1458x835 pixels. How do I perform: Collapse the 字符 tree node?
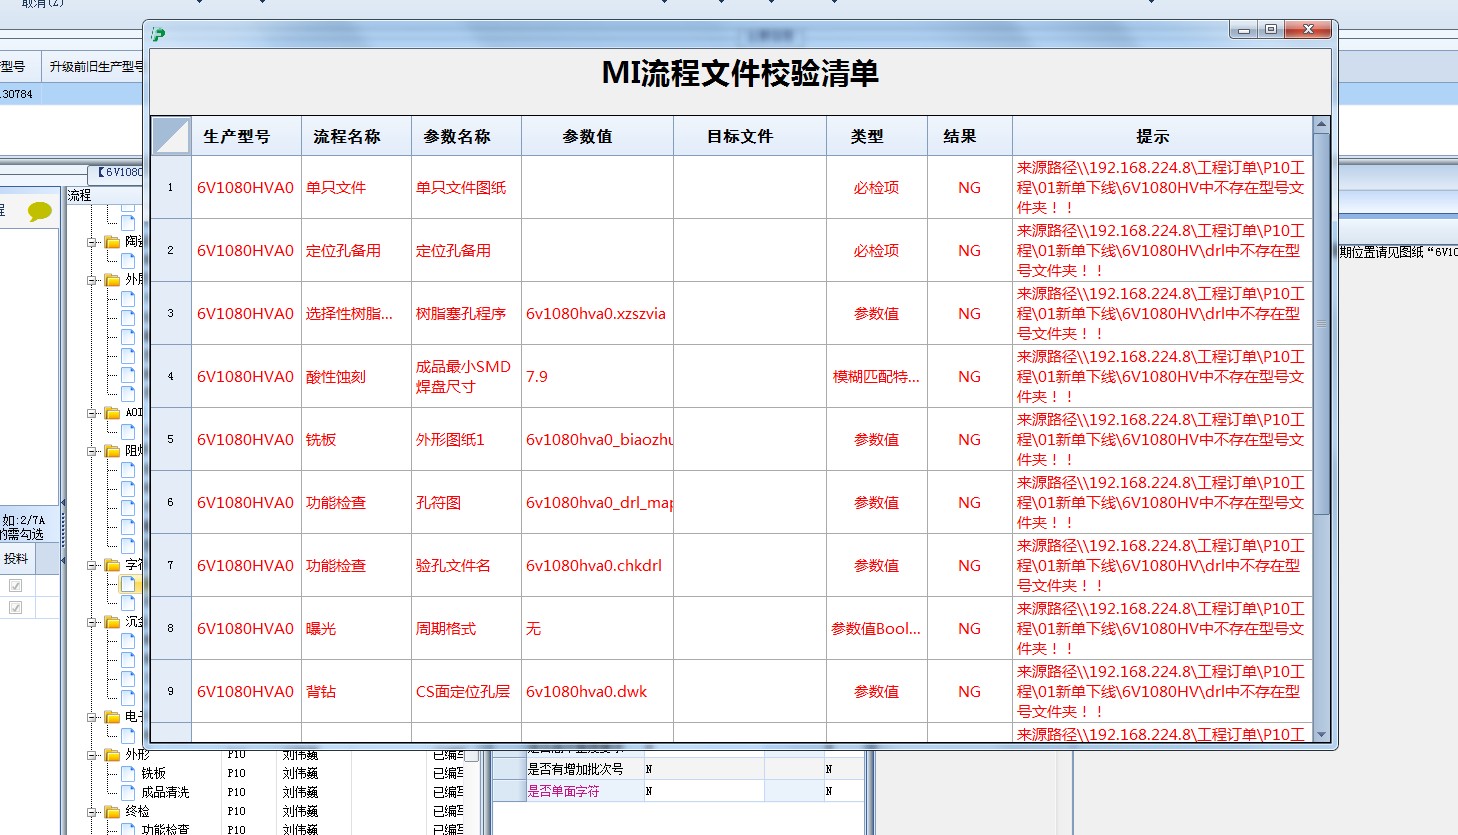(92, 565)
